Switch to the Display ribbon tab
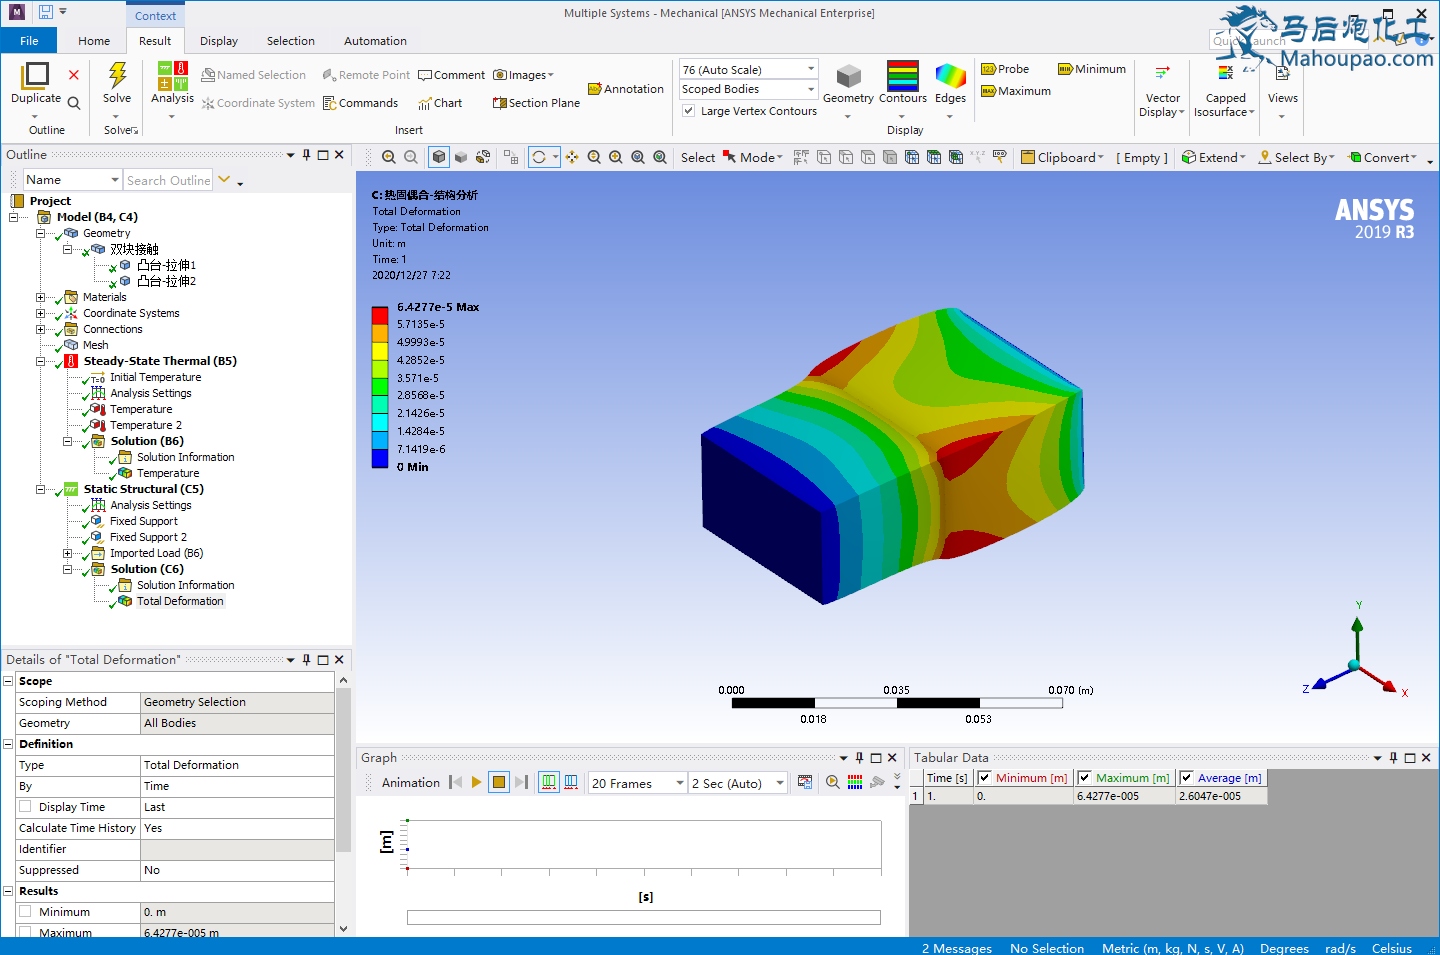This screenshot has height=955, width=1440. coord(219,41)
